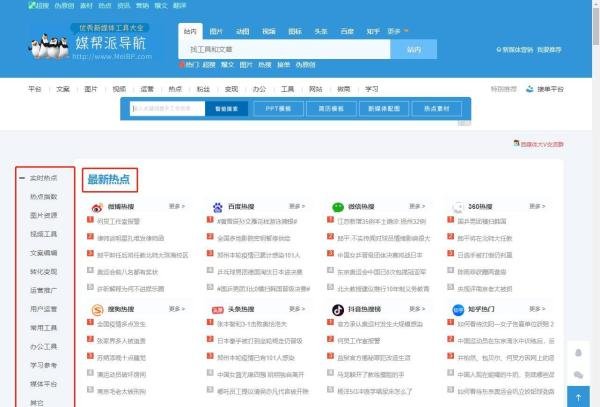Screen dimensions: 600x407
Task: Open the 办公 navigation menu item
Action: pos(259,89)
